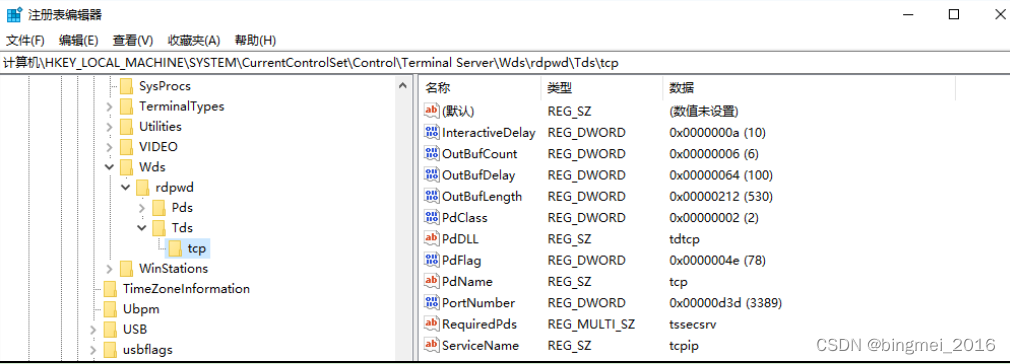The image size is (1010, 364).
Task: Select the TerminalTypes folder icon
Action: click(x=127, y=106)
